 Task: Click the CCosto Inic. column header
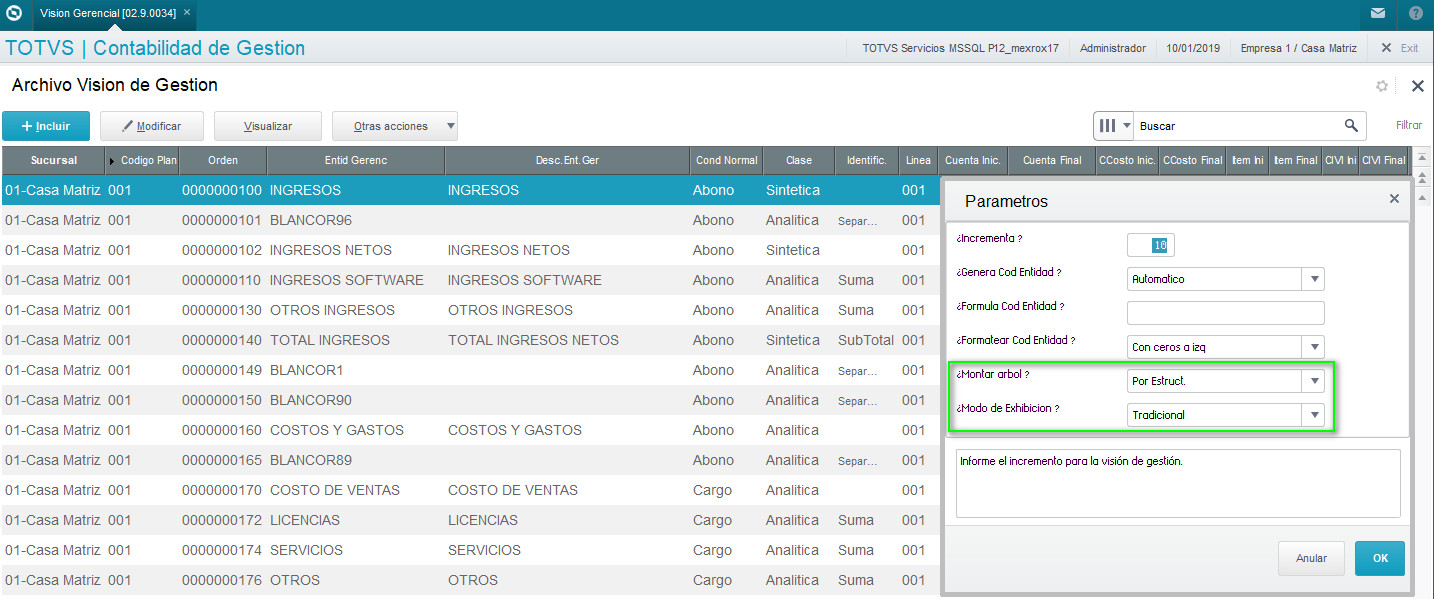coord(1127,160)
